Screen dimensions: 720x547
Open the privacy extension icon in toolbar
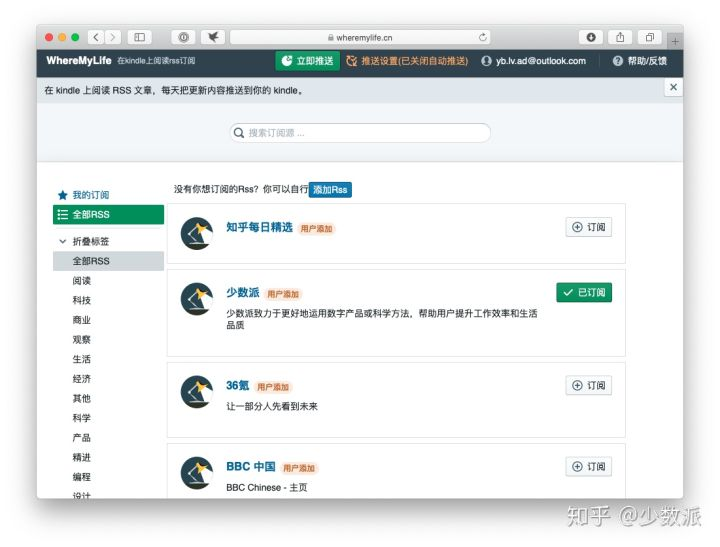(x=183, y=37)
